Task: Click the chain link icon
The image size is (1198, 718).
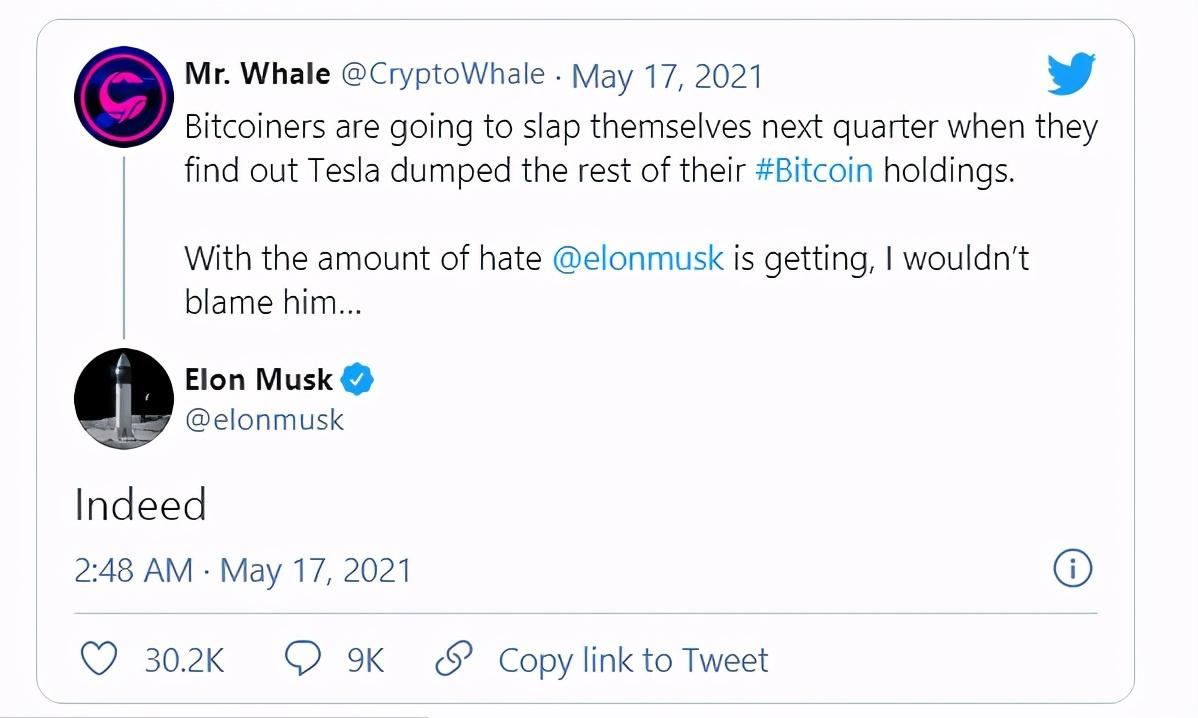Action: click(x=453, y=660)
